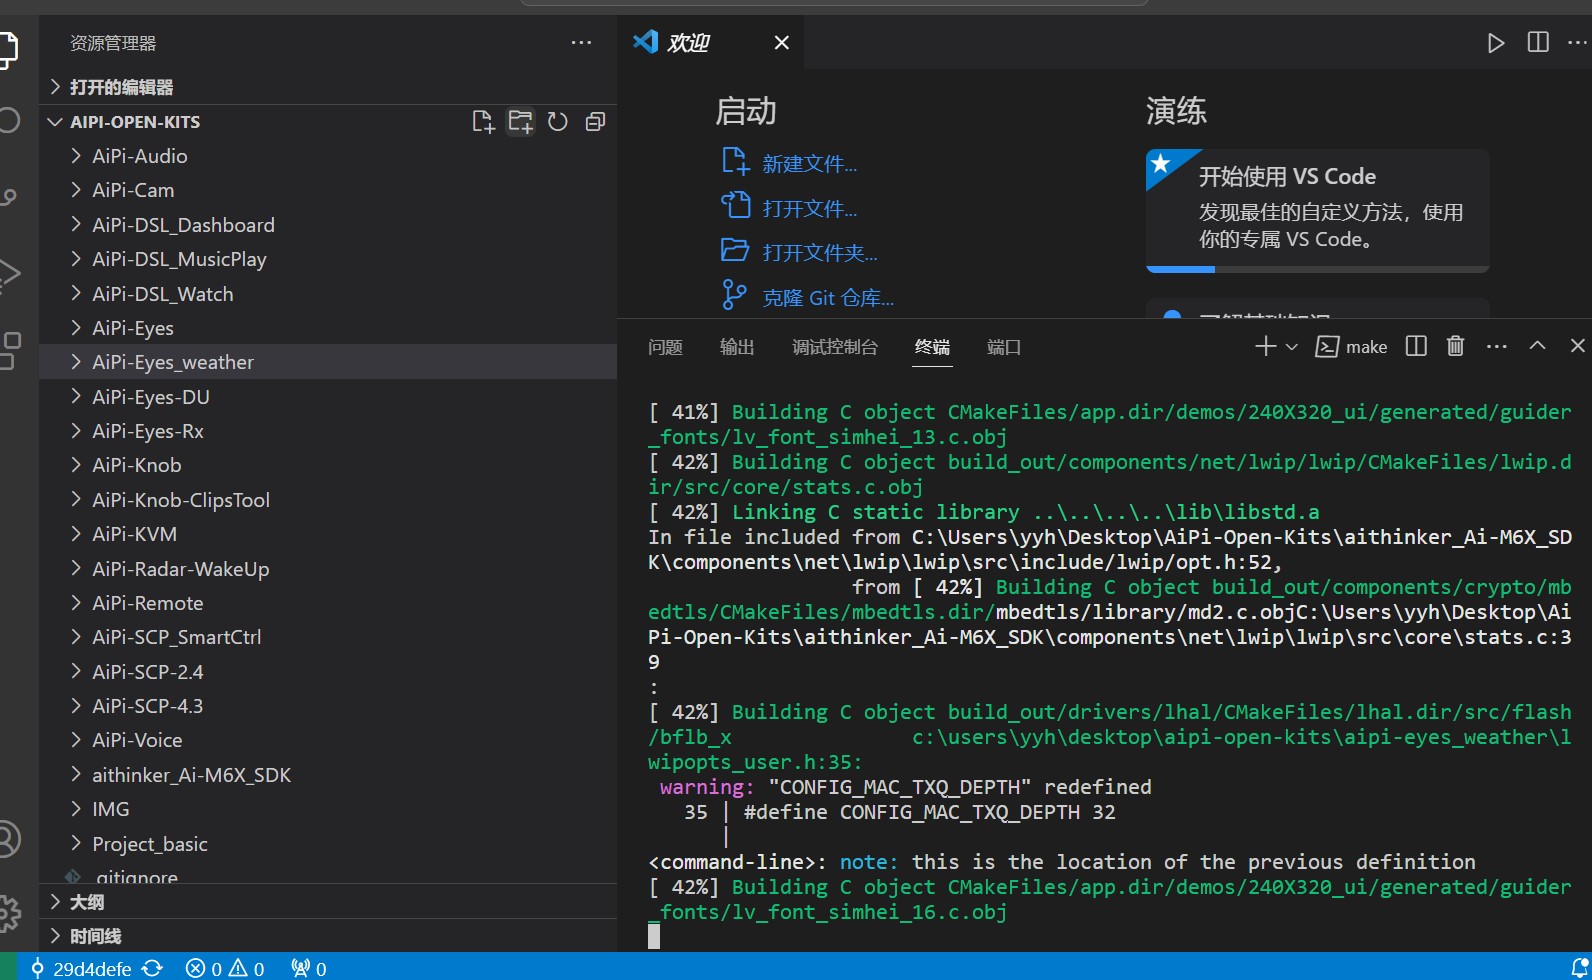Open editor more actions menu
1592x980 pixels.
(1577, 43)
